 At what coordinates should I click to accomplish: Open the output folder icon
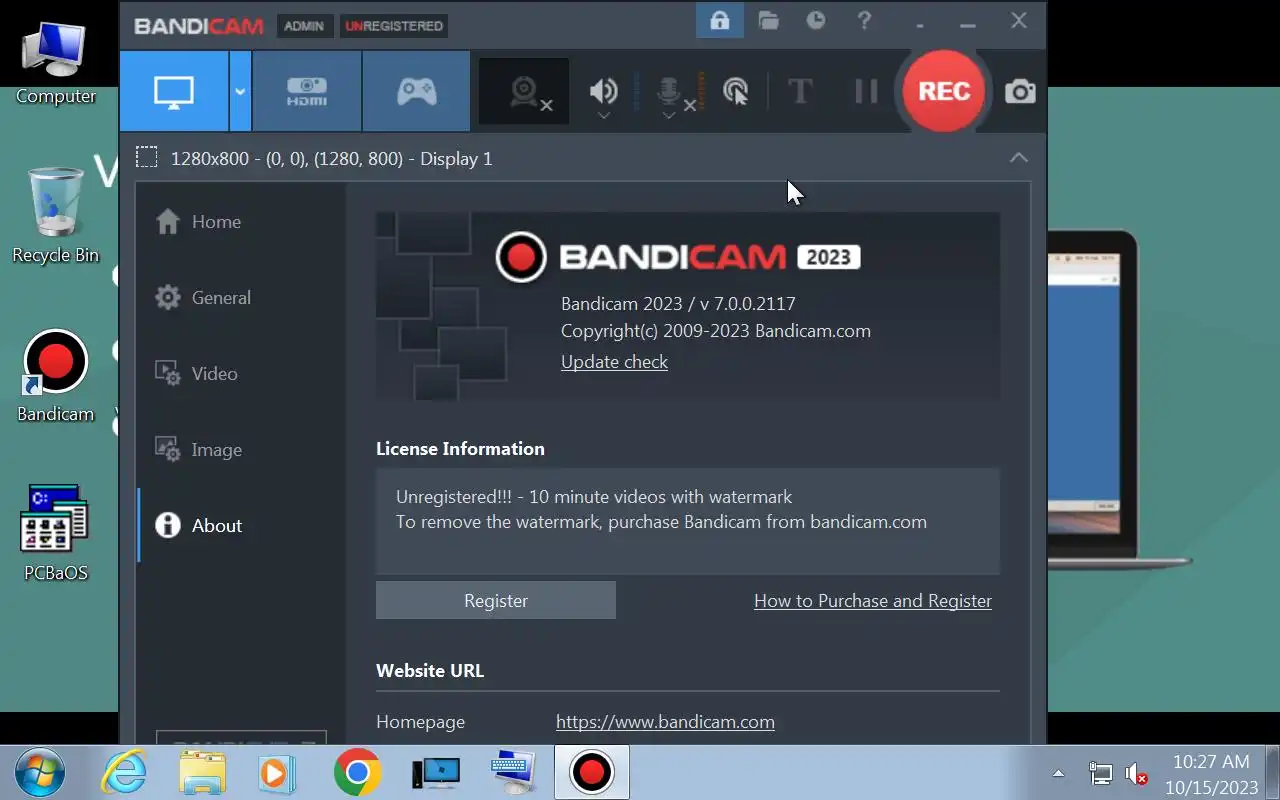(768, 21)
